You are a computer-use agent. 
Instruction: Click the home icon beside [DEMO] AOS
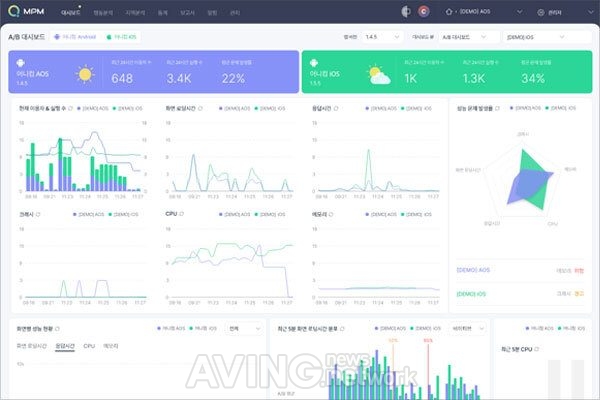[449, 12]
